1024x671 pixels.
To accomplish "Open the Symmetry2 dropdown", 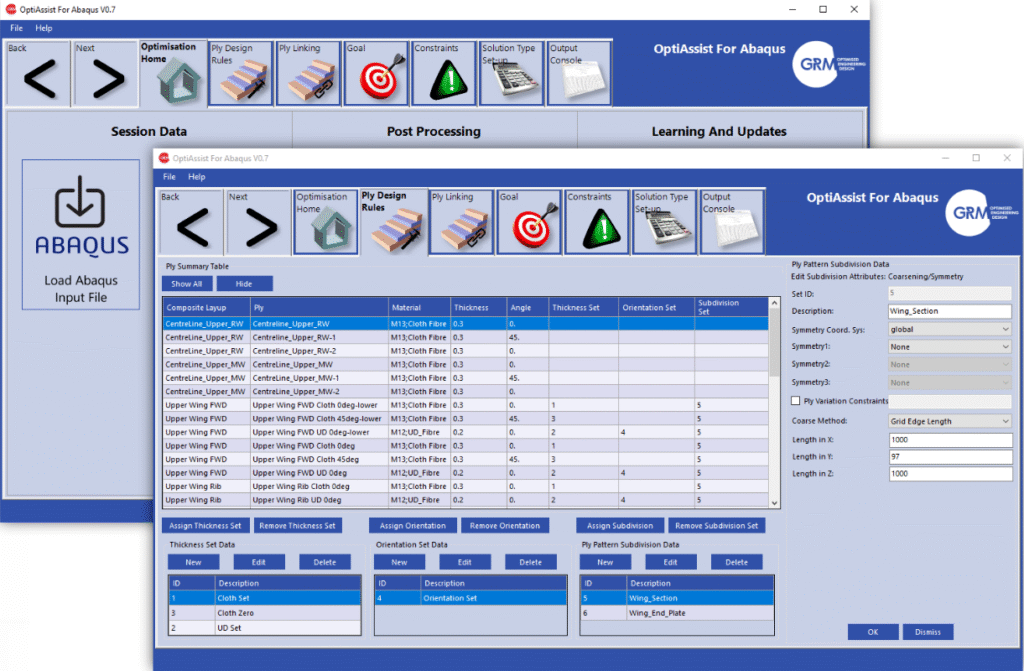I will coord(950,365).
